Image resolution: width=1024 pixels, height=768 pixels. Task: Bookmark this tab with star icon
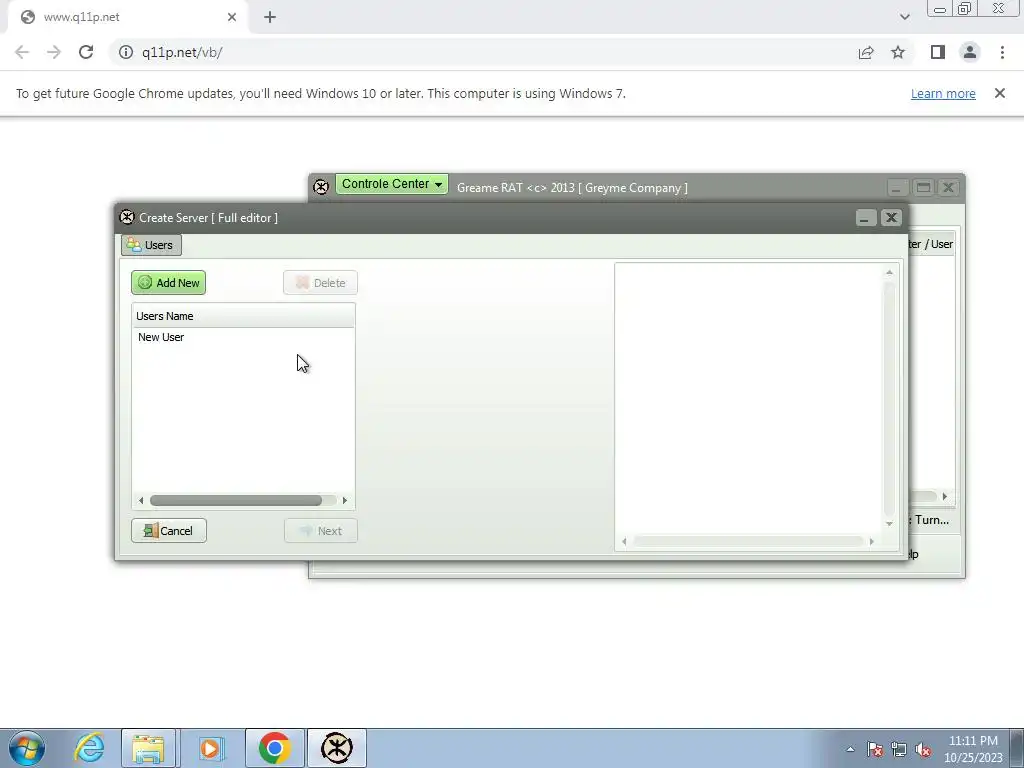pos(898,52)
